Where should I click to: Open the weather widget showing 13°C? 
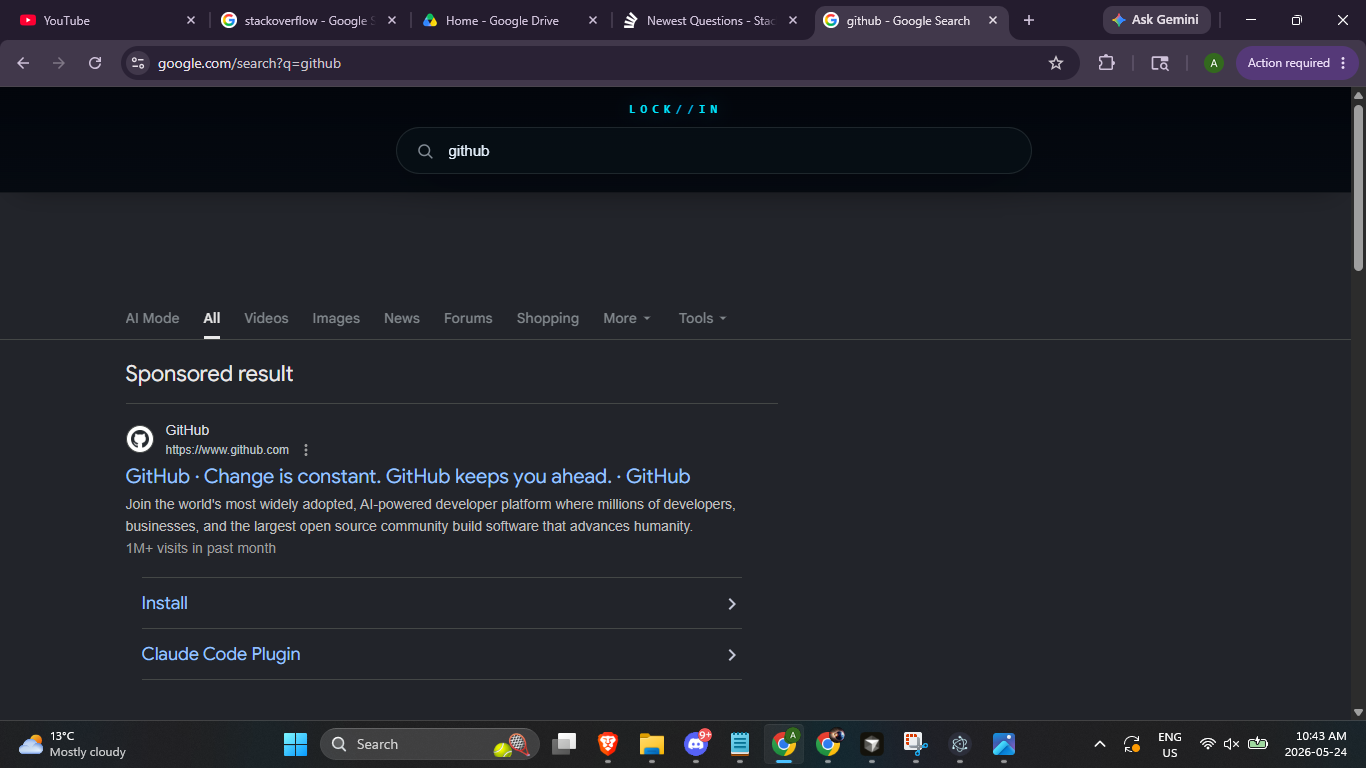pyautogui.click(x=72, y=744)
